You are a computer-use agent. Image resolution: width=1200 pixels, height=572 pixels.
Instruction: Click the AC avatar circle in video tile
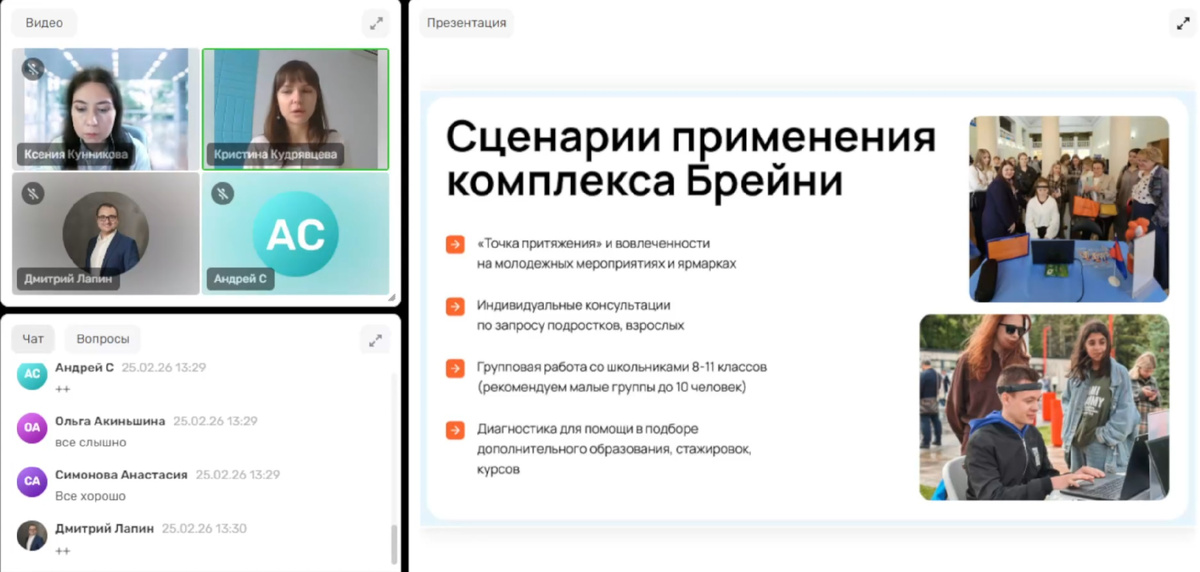295,234
